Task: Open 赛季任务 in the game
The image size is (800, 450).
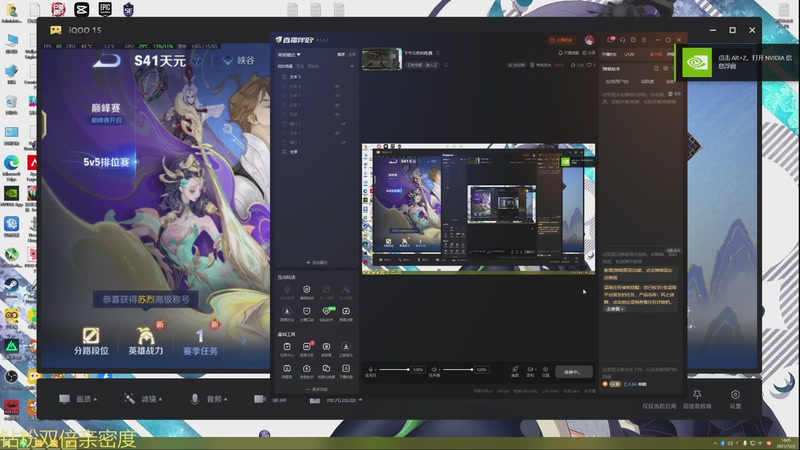Action: (200, 342)
